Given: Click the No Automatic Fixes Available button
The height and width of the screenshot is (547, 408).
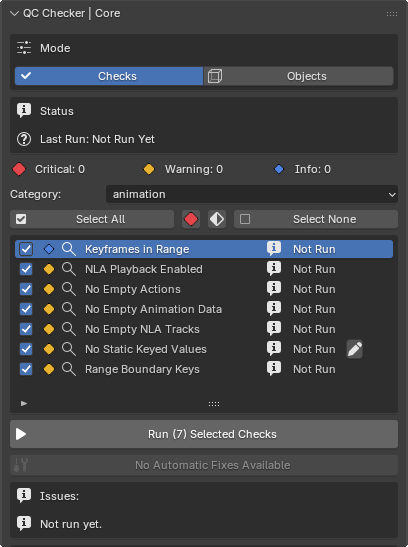Looking at the screenshot, I should pyautogui.click(x=204, y=465).
